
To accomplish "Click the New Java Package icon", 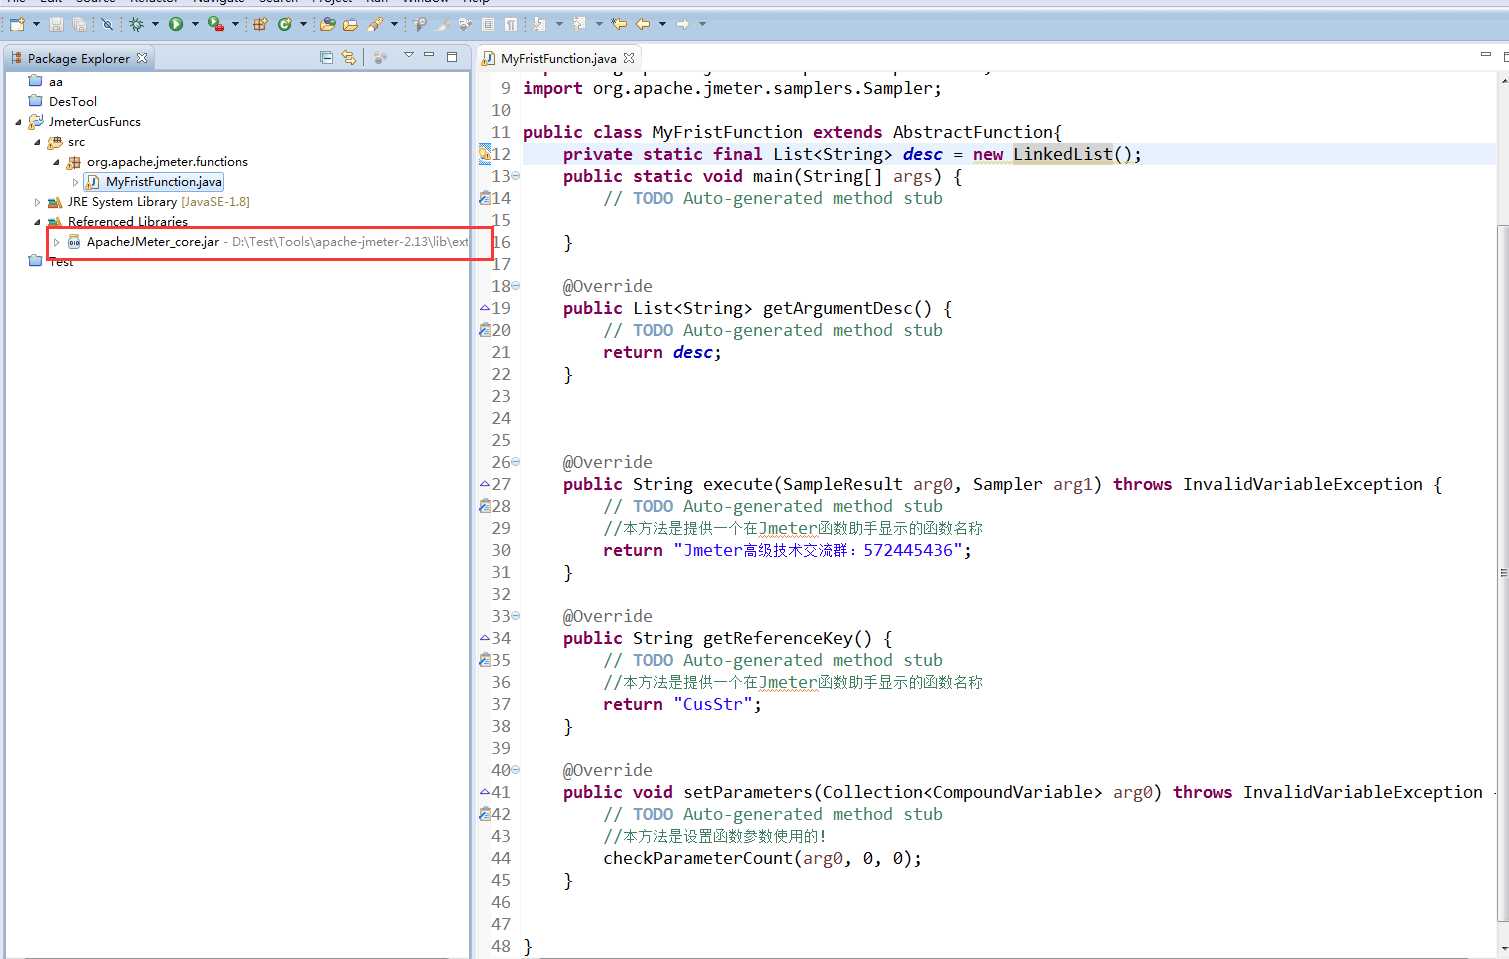I will [x=260, y=24].
